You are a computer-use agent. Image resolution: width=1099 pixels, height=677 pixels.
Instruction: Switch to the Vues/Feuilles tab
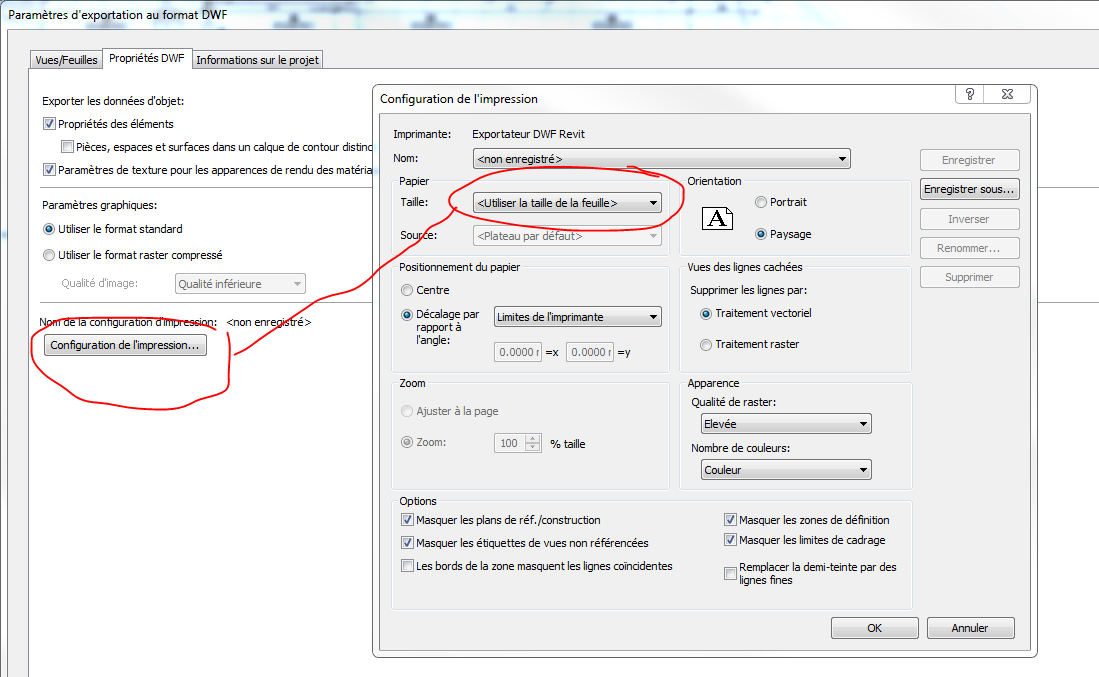pos(66,60)
